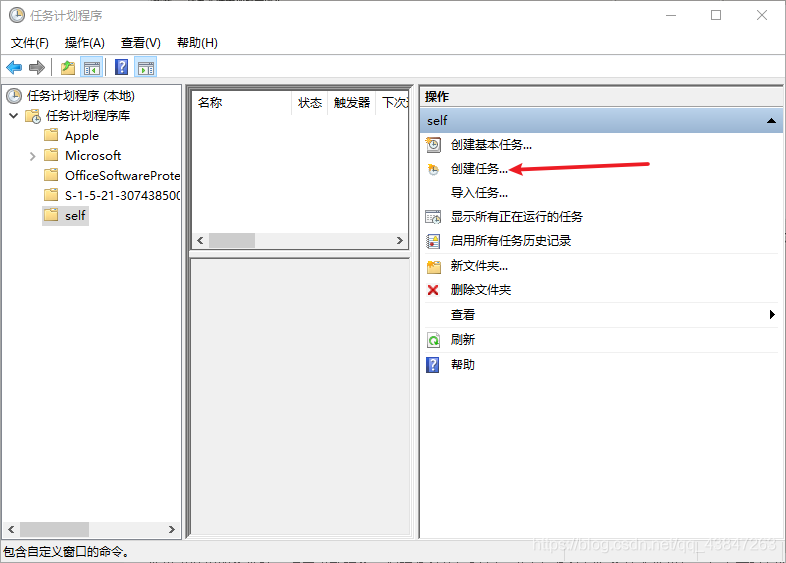786x563 pixels.
Task: Minimize the 任务计划程序 window
Action: [671, 16]
